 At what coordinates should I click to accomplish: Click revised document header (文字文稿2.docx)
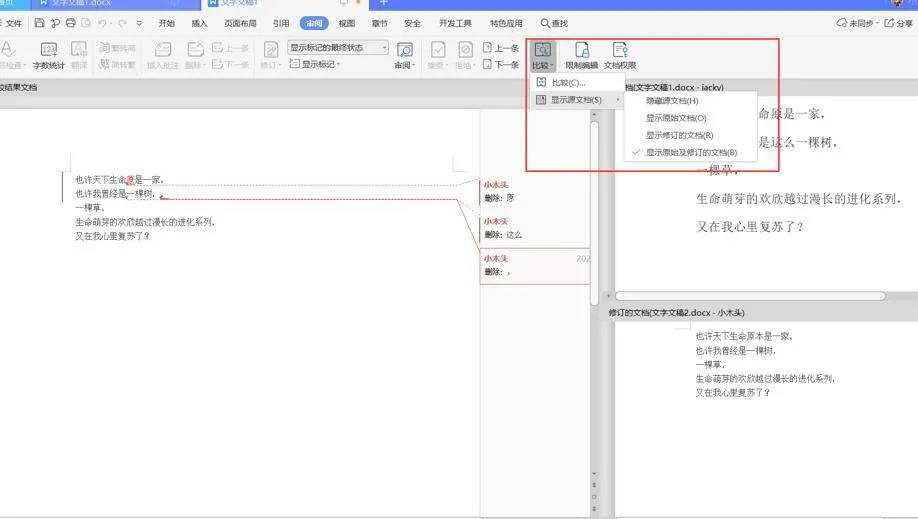pos(676,313)
